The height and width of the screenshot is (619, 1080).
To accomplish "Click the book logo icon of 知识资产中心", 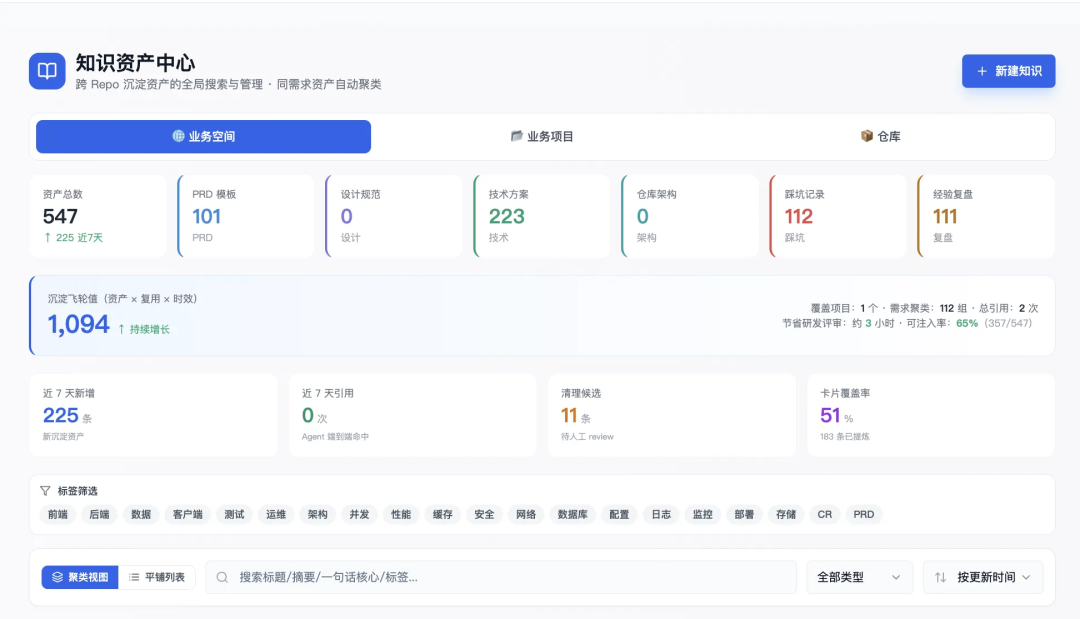I will click(x=47, y=71).
